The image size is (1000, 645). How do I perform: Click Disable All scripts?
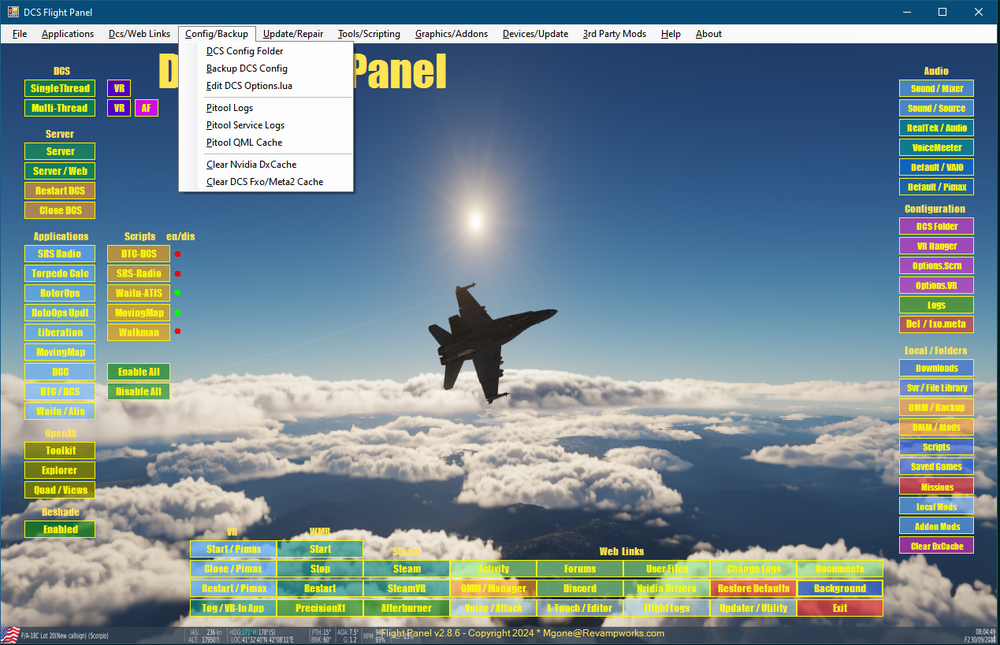click(x=138, y=392)
